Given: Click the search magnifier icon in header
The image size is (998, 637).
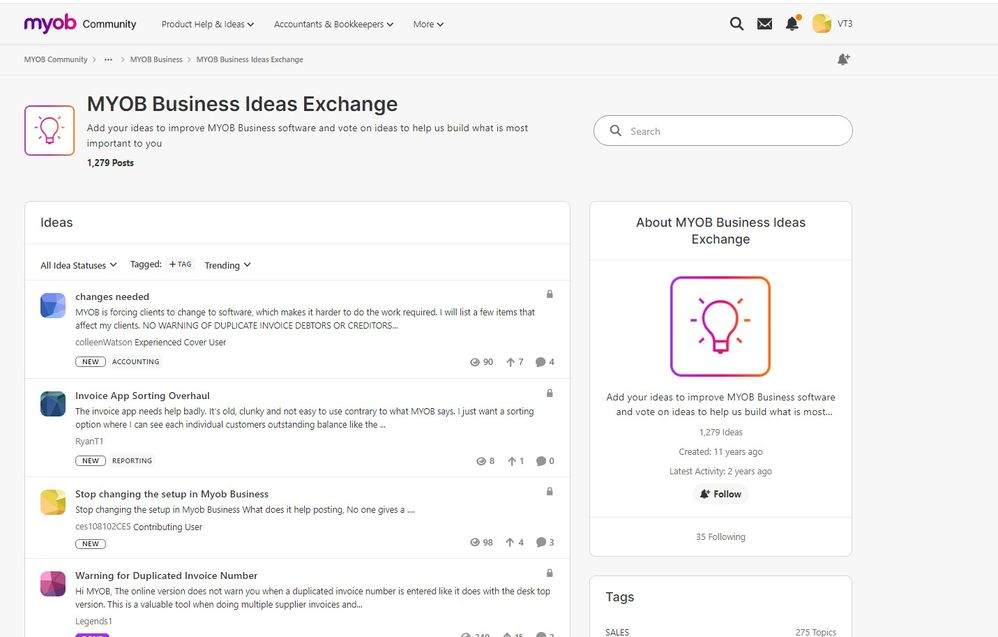Looking at the screenshot, I should click(736, 24).
